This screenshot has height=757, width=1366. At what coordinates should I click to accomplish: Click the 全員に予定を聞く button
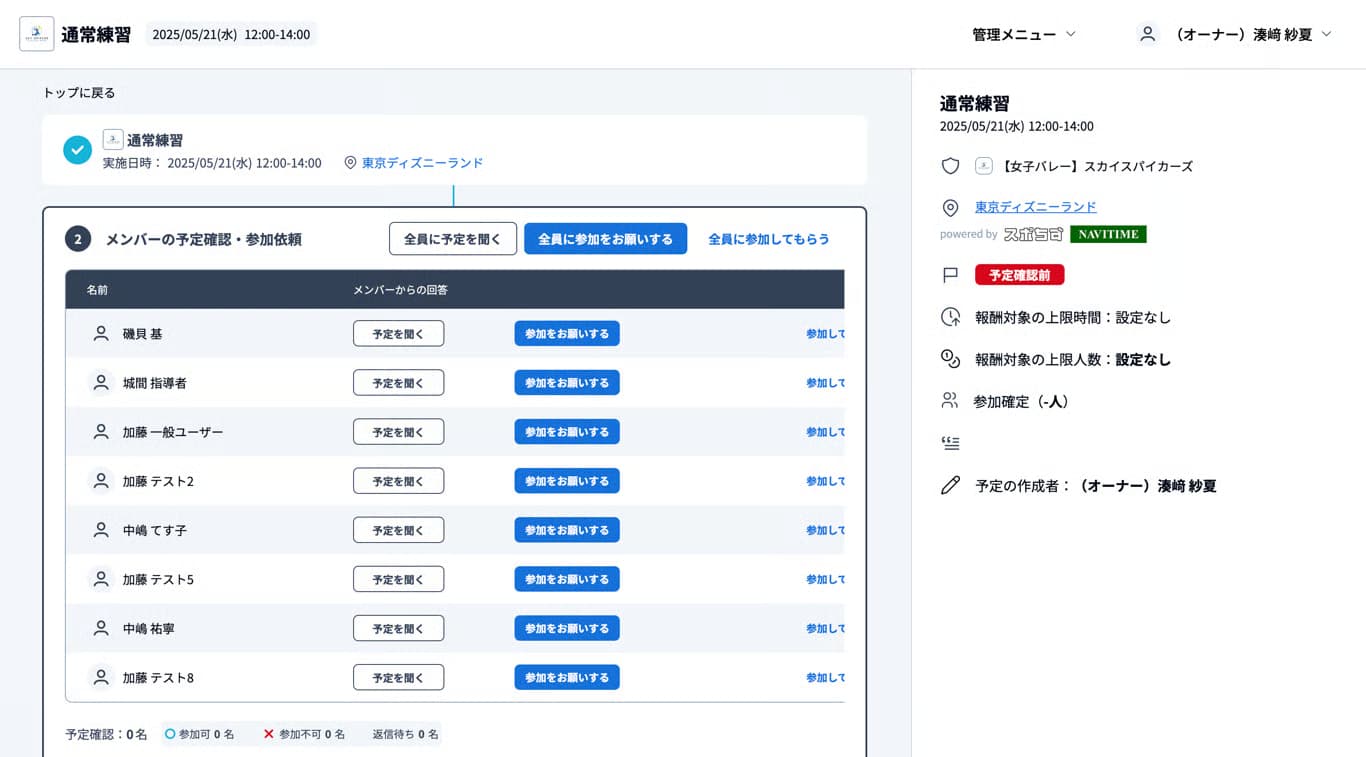(452, 239)
